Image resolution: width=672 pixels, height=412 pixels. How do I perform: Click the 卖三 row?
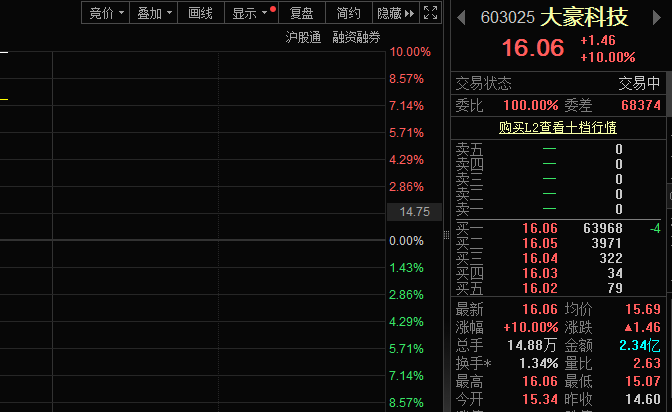point(558,179)
